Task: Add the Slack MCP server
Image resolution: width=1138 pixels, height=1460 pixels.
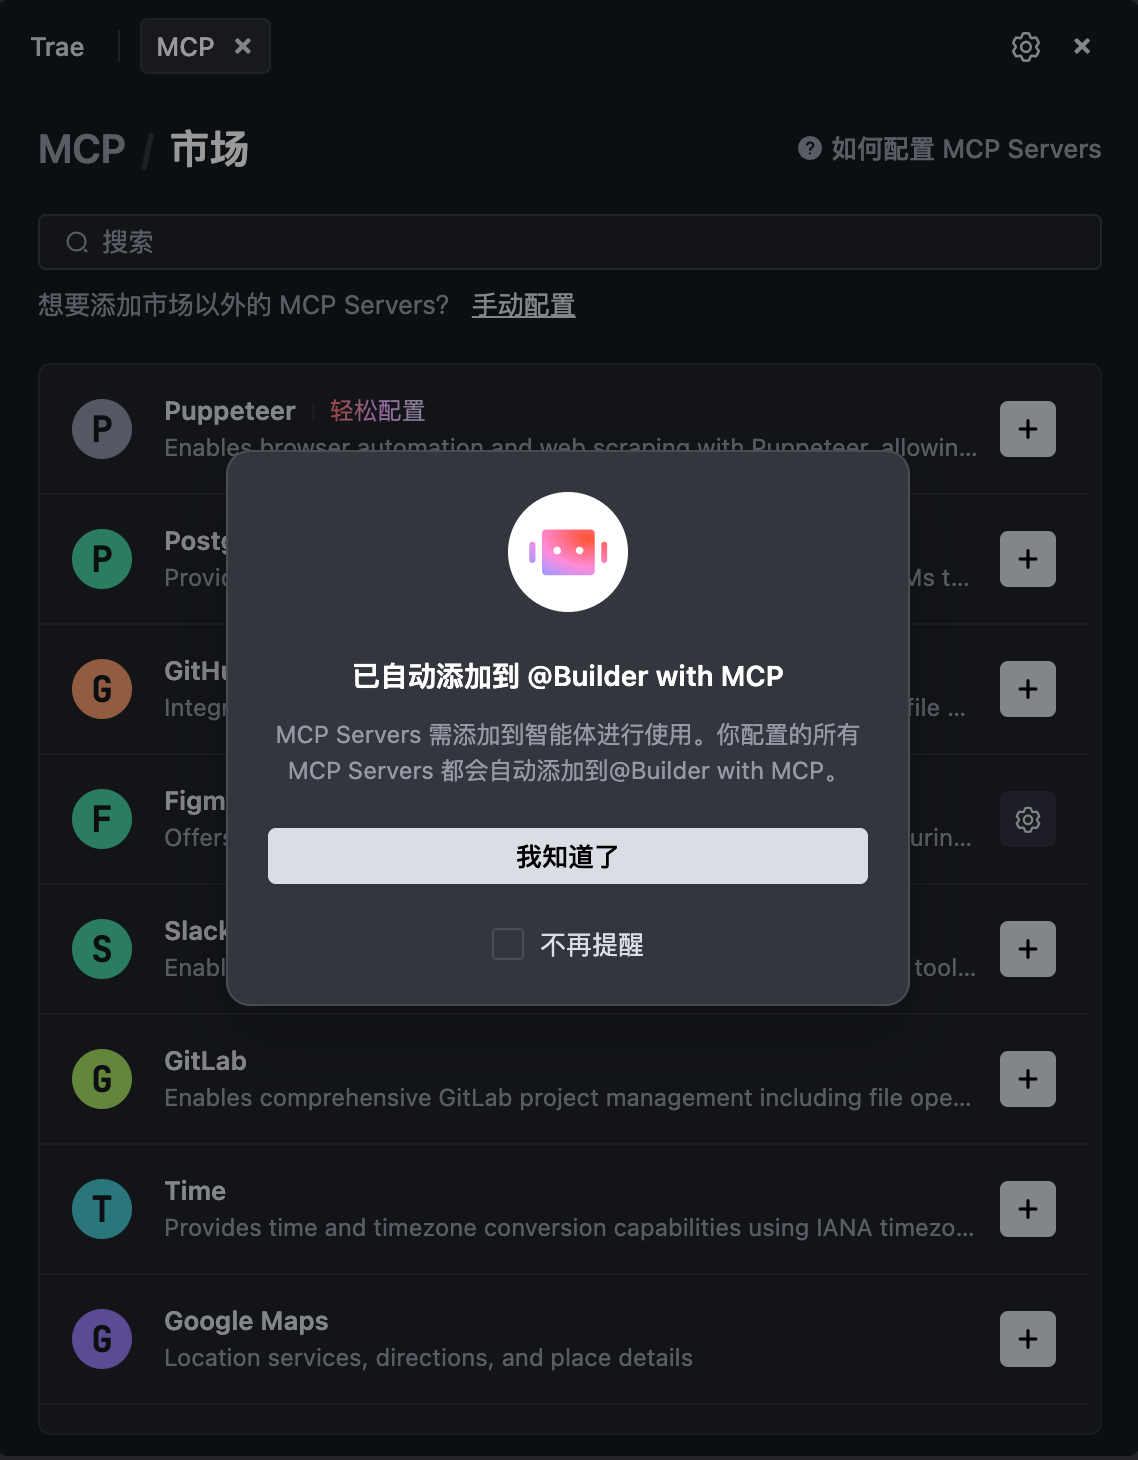Action: tap(1028, 949)
